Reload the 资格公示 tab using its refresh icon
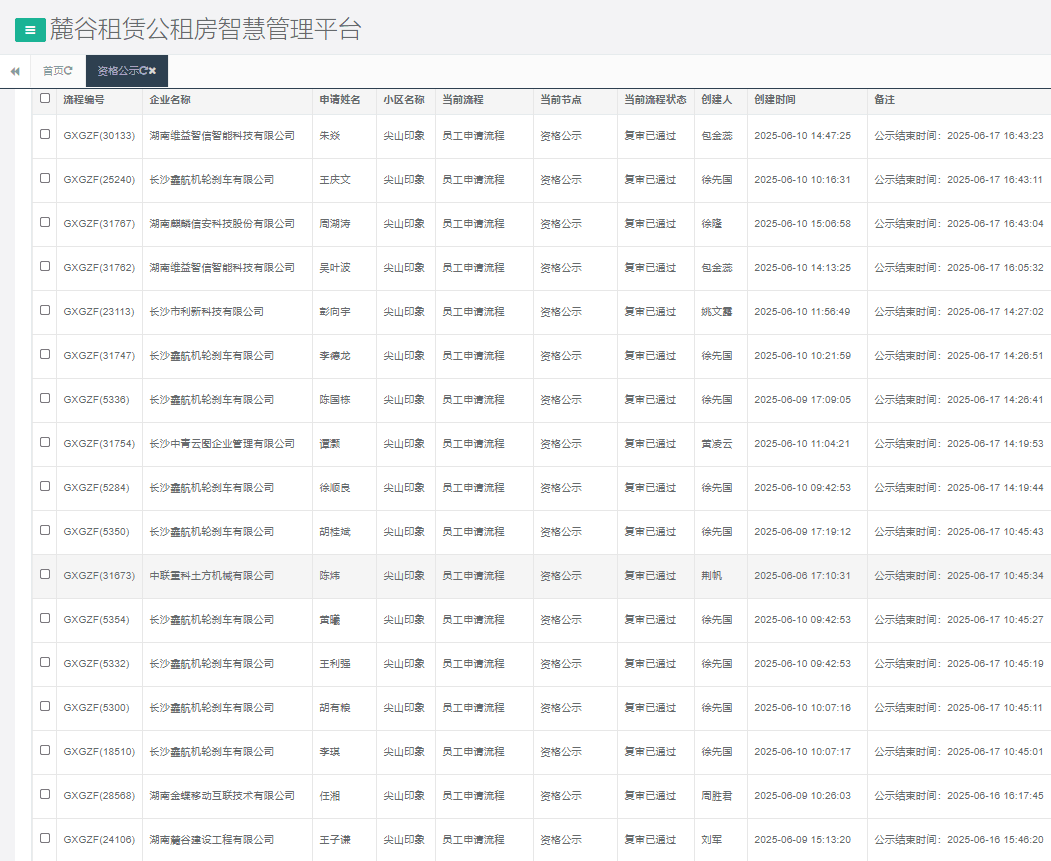The height and width of the screenshot is (861, 1051). 143,71
